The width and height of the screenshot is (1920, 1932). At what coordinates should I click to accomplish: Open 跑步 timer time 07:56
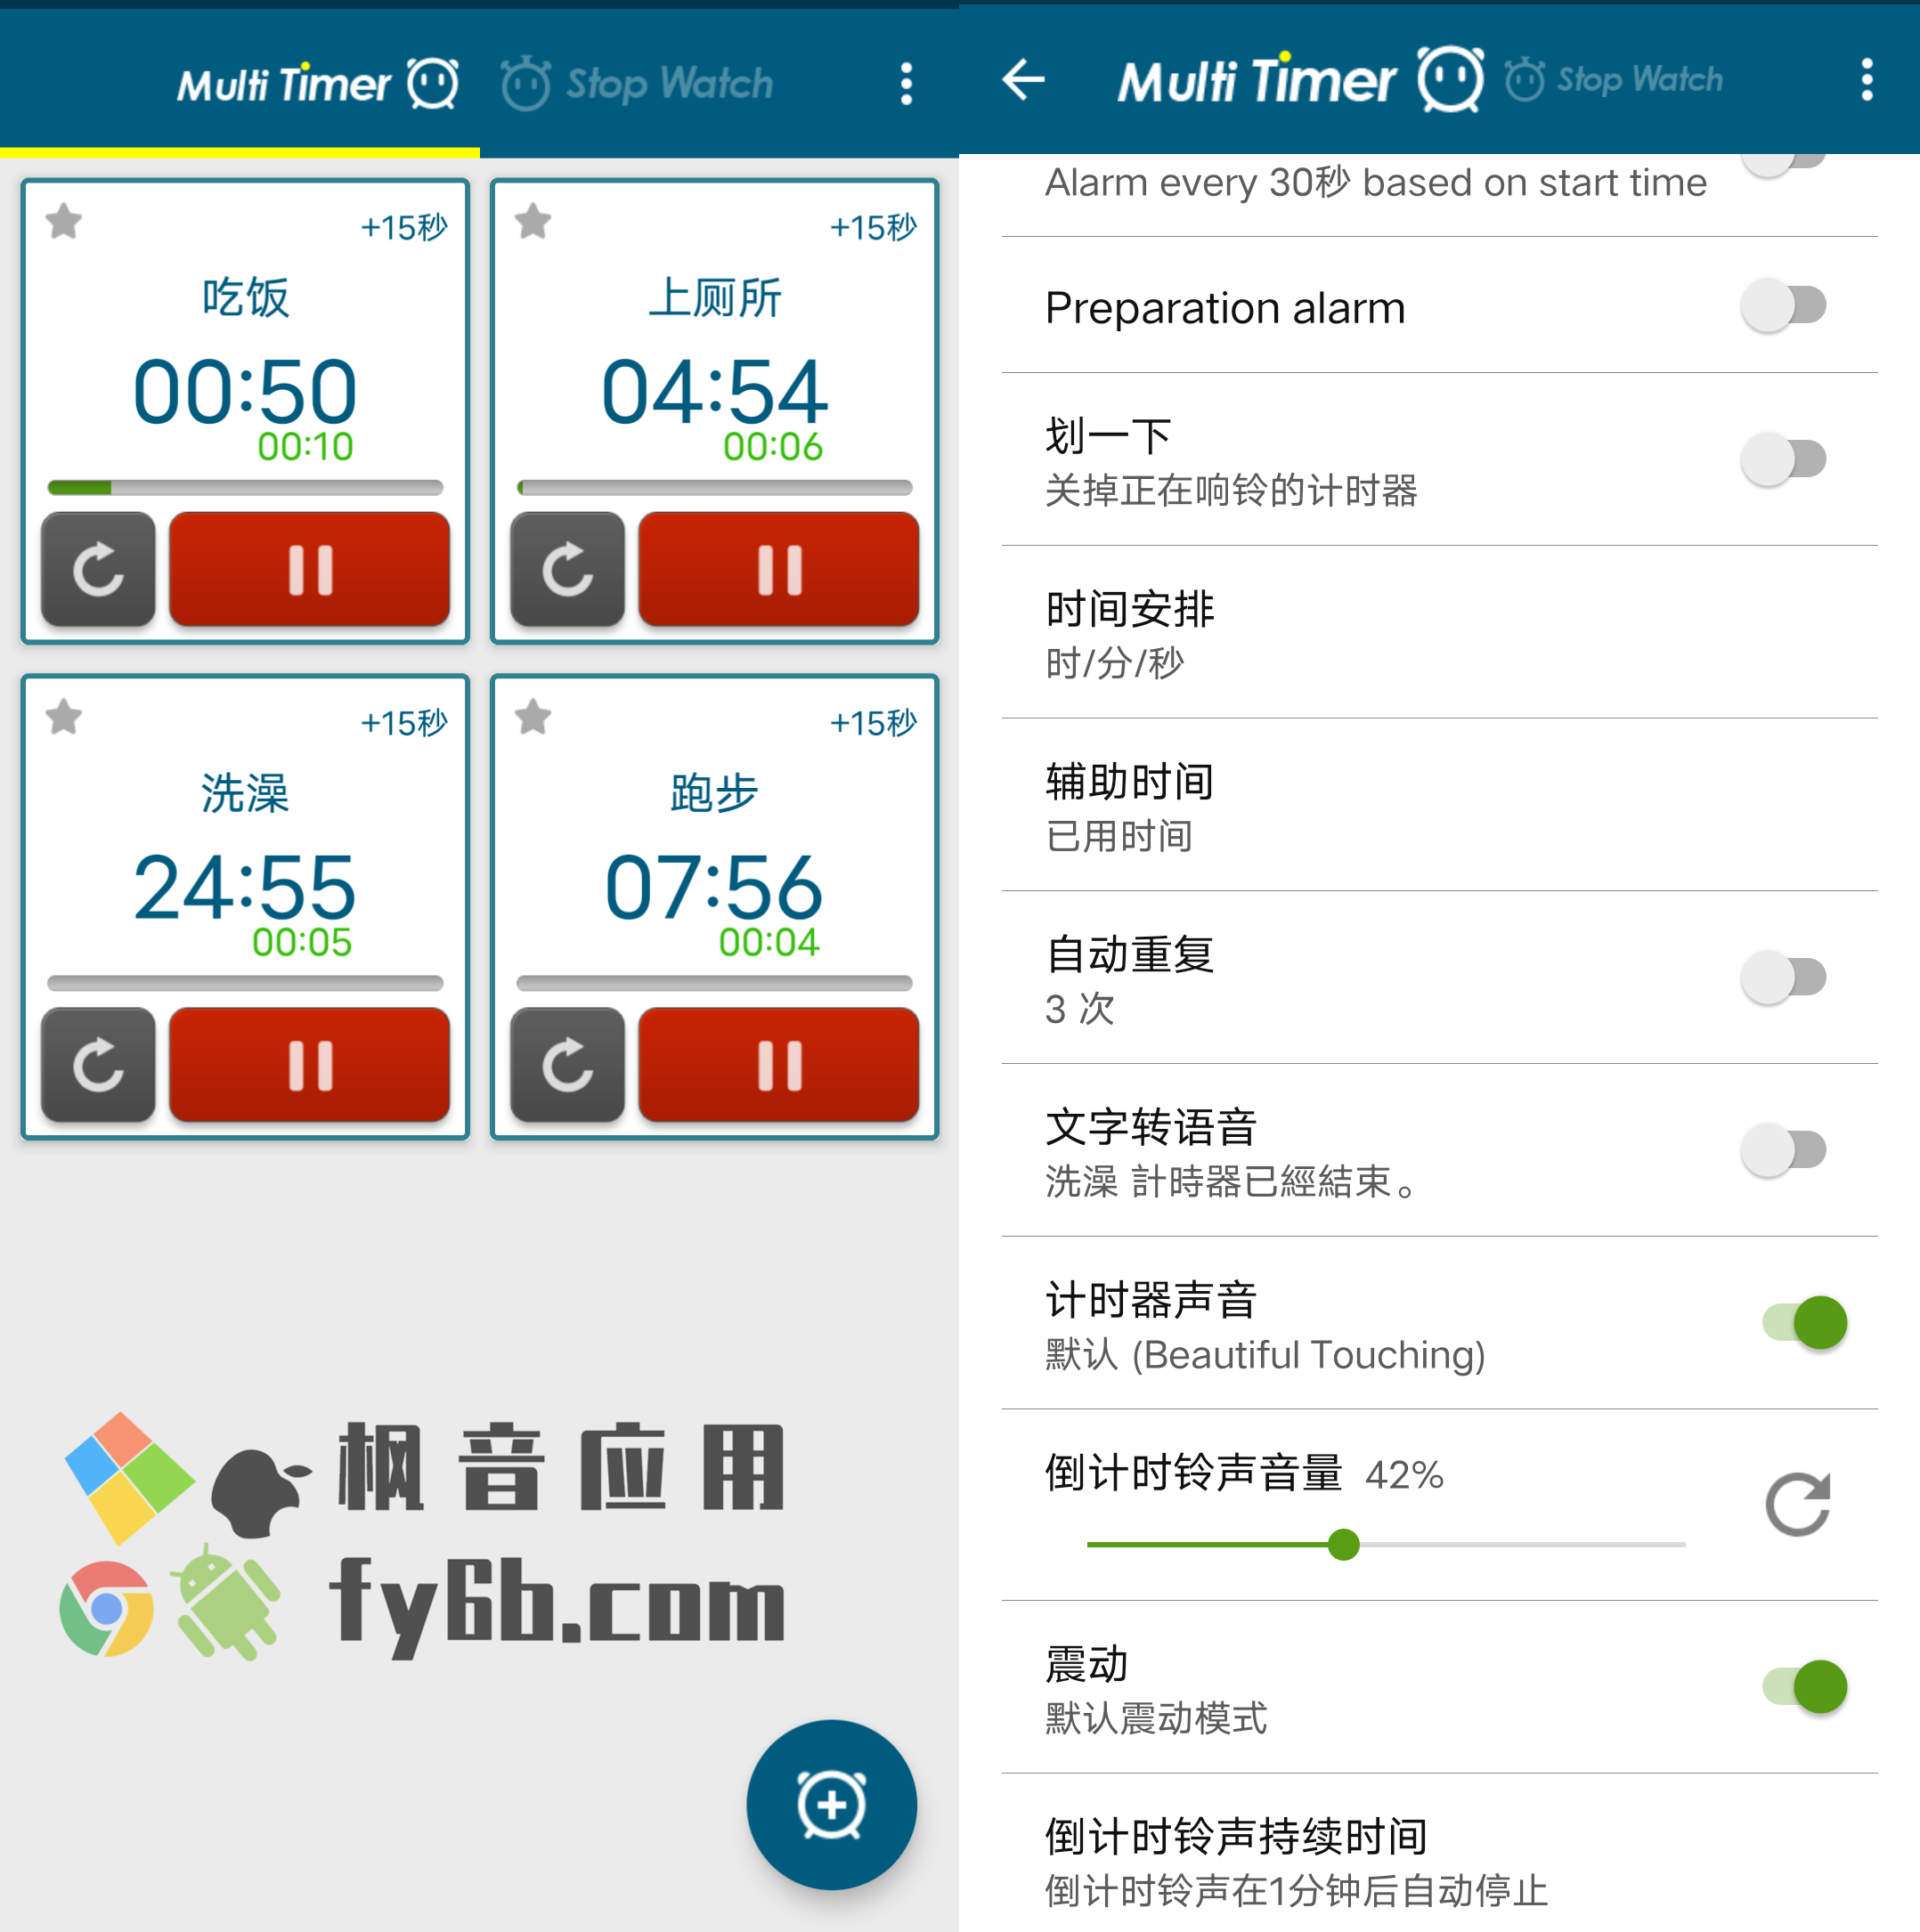click(714, 887)
